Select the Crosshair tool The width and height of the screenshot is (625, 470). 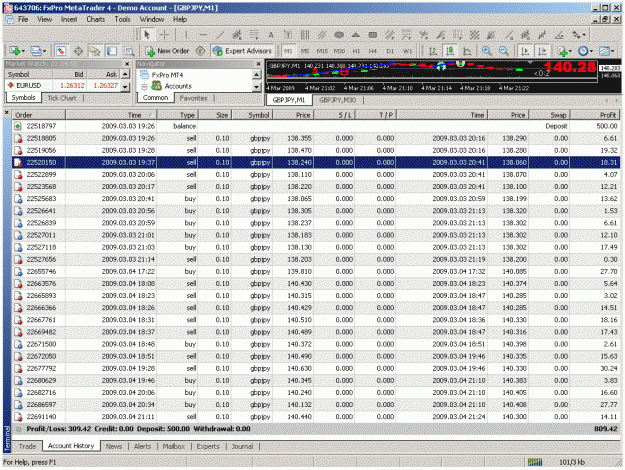click(164, 35)
